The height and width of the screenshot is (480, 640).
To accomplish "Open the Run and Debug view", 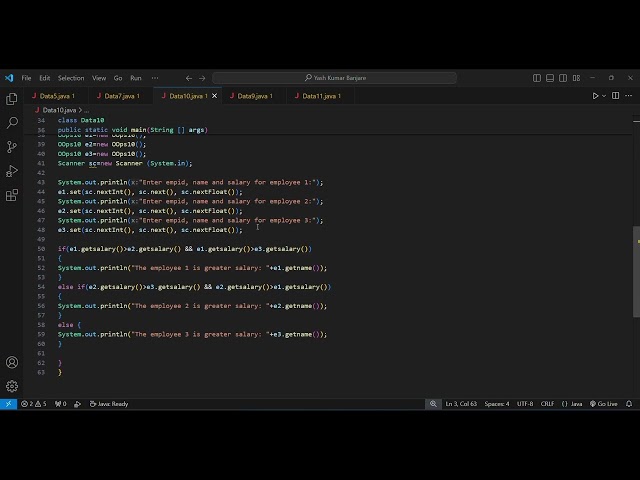I will tap(12, 171).
